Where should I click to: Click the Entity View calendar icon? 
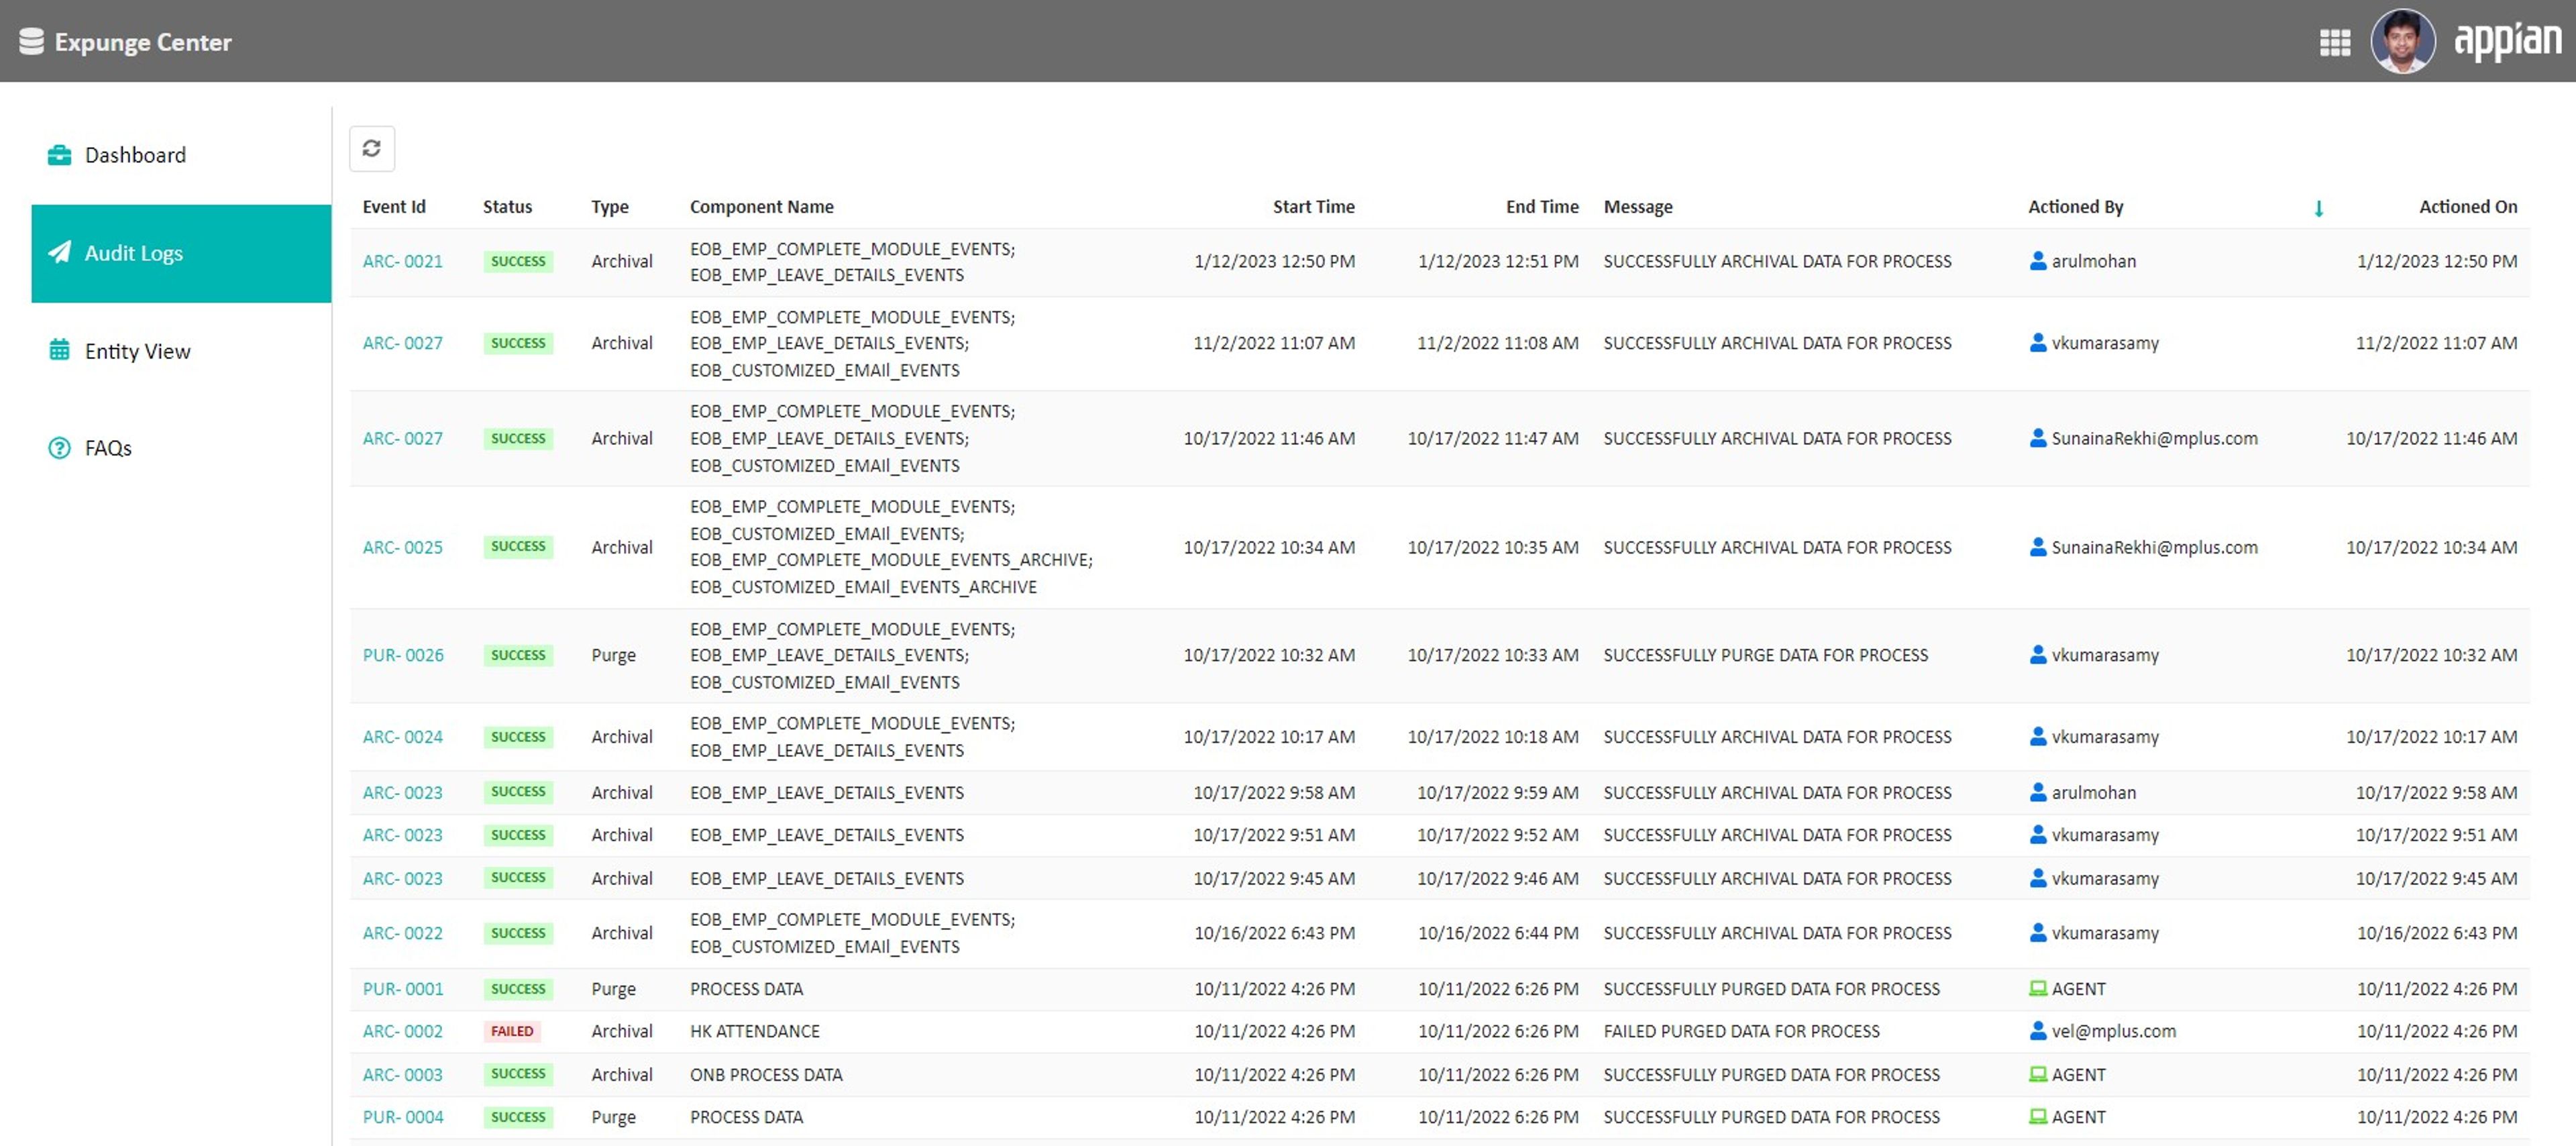[x=59, y=350]
